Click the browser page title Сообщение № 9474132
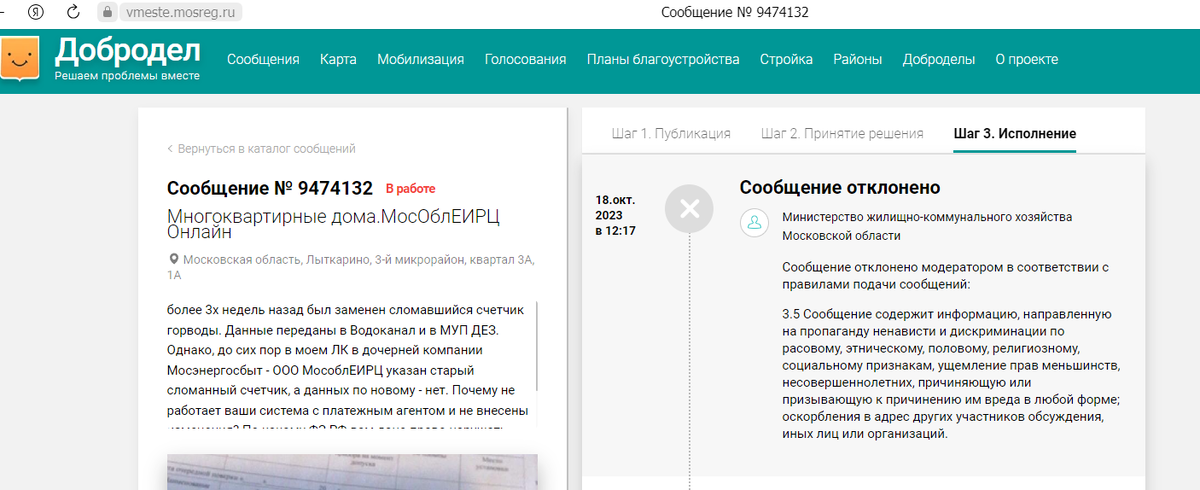Image resolution: width=1200 pixels, height=490 pixels. pos(735,12)
